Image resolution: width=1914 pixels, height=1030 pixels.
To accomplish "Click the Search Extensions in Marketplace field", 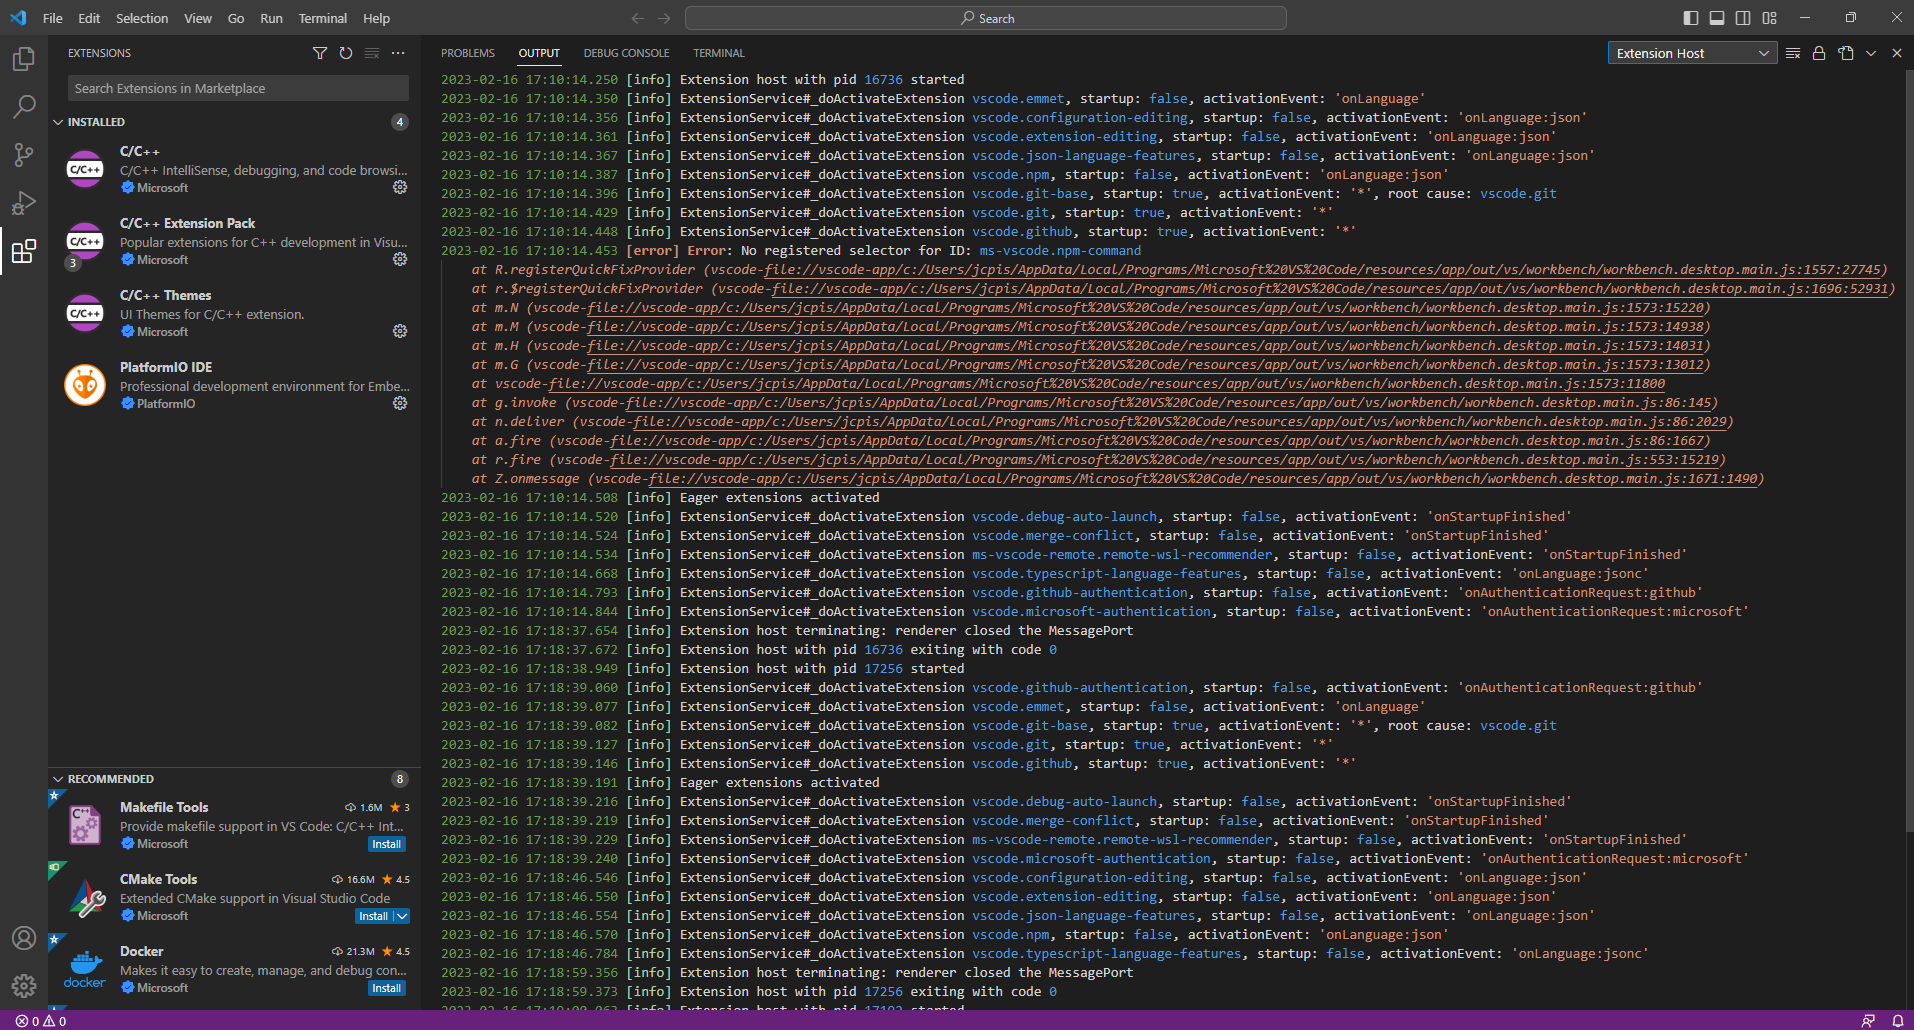I will 238,88.
